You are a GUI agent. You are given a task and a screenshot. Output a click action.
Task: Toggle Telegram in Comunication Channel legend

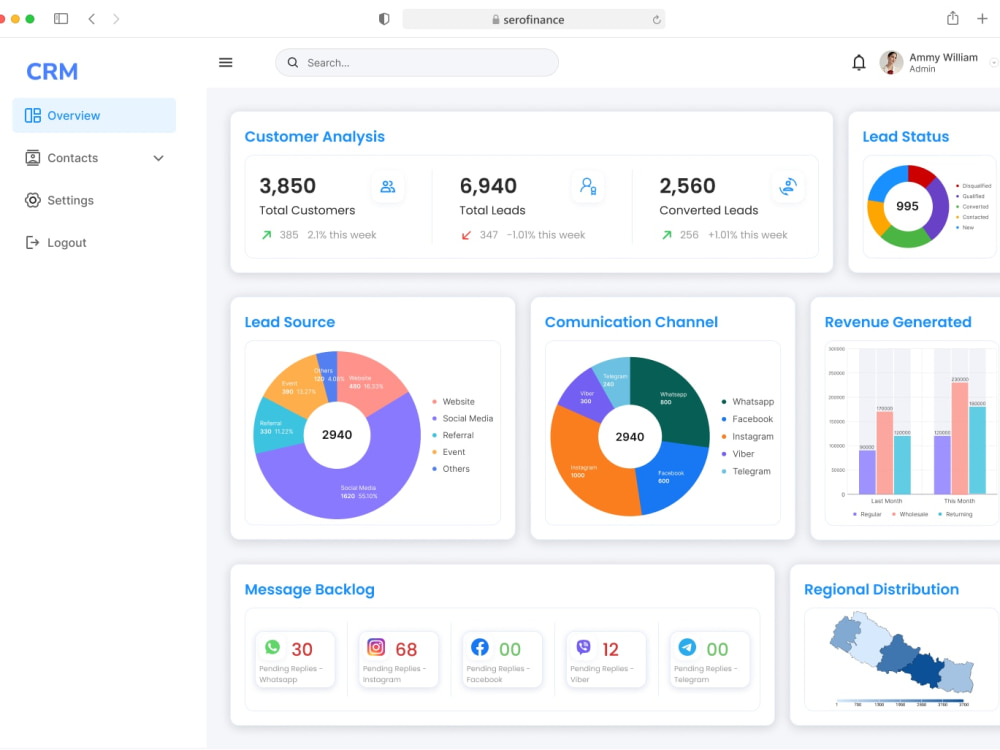pyautogui.click(x=746, y=471)
